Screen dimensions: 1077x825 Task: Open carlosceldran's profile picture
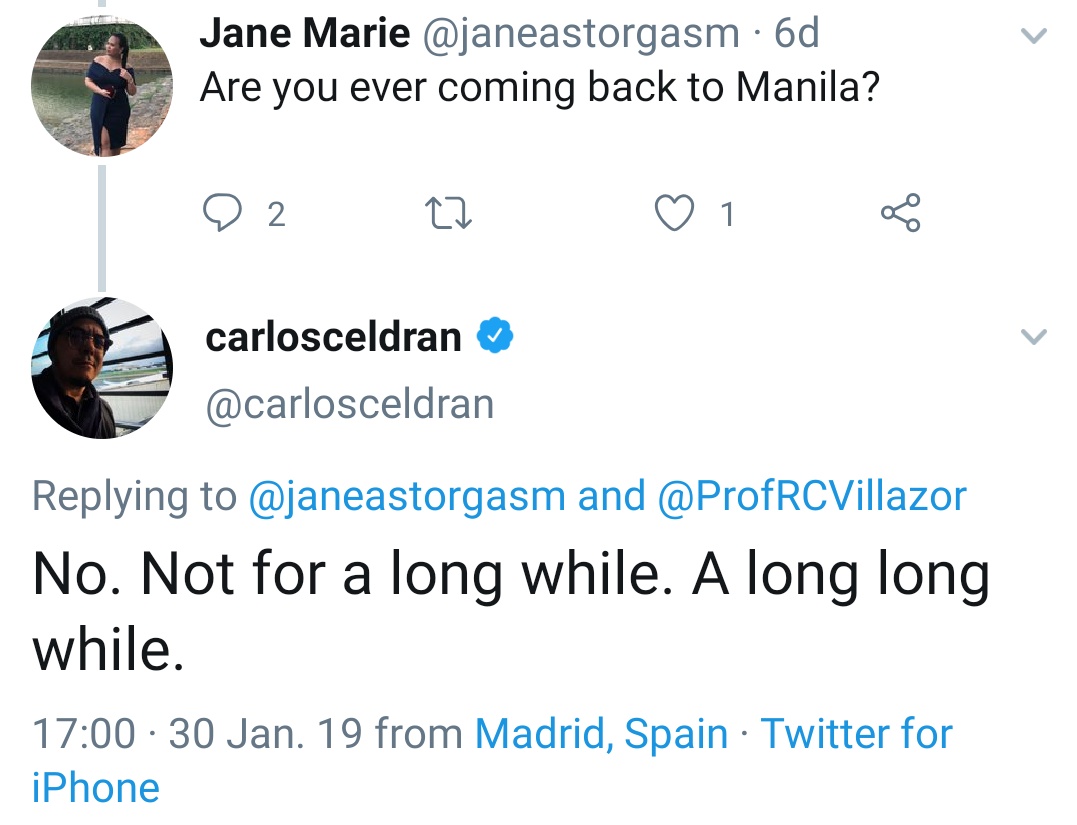(102, 367)
